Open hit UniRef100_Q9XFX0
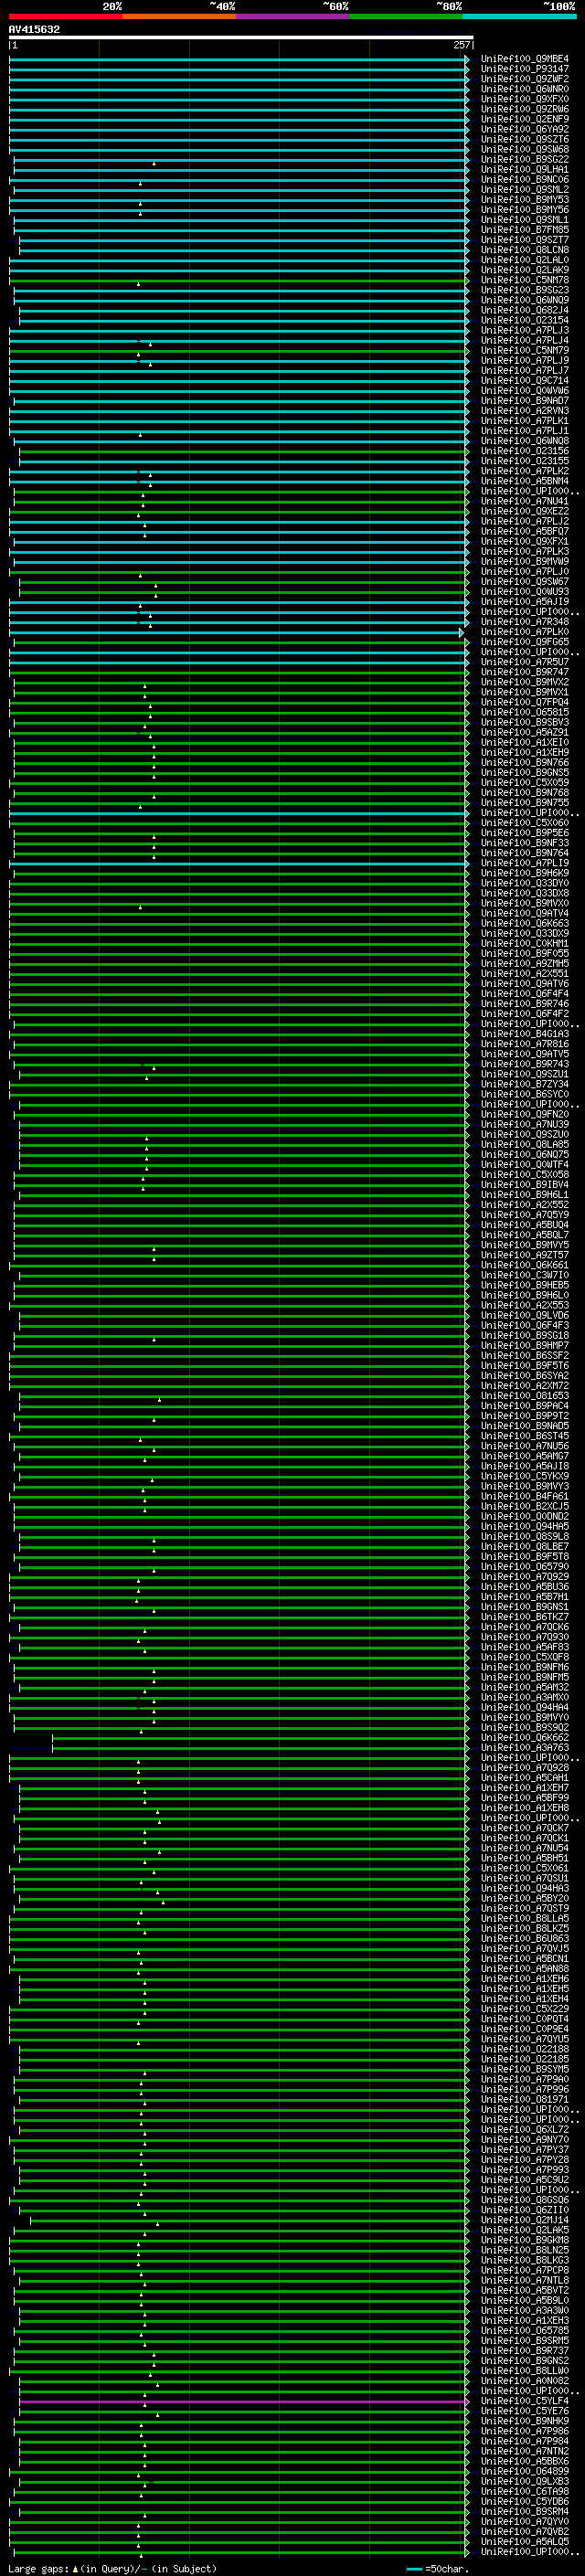This screenshot has width=585, height=2576. click(524, 99)
